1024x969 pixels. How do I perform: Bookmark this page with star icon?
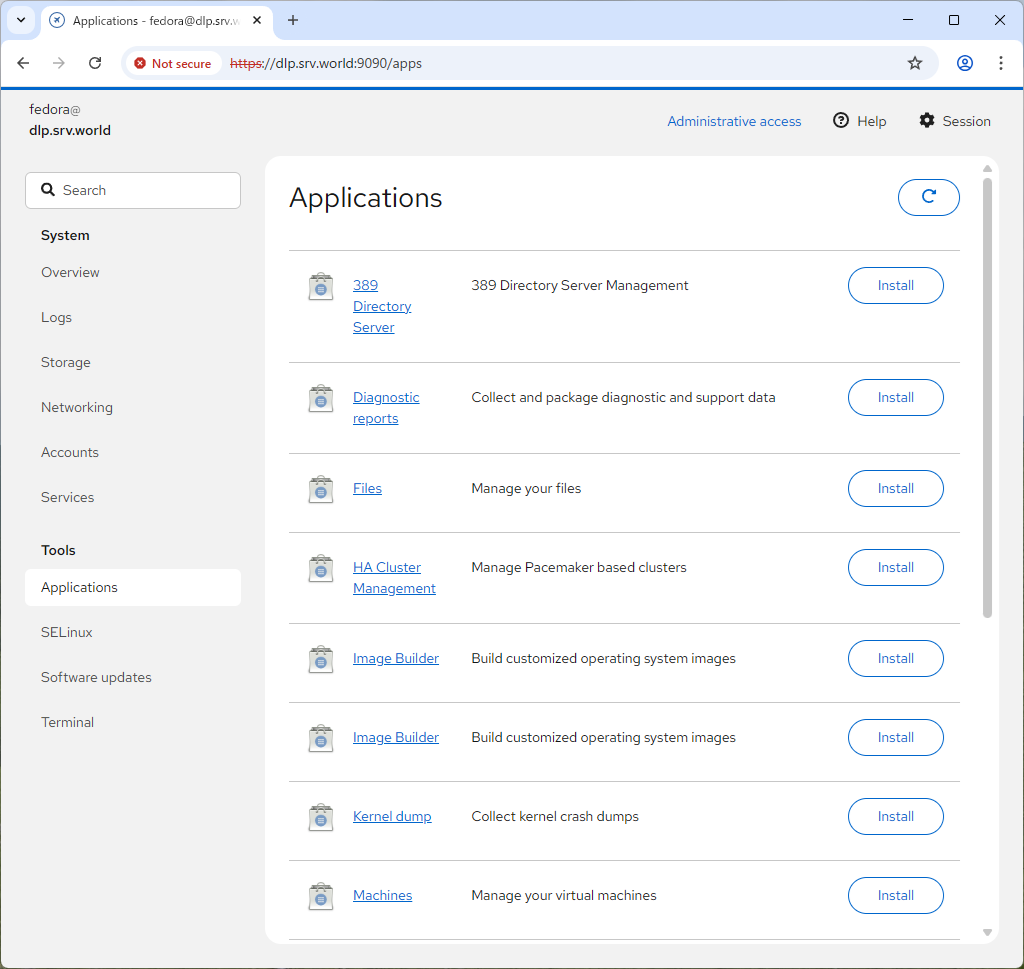pyautogui.click(x=914, y=63)
